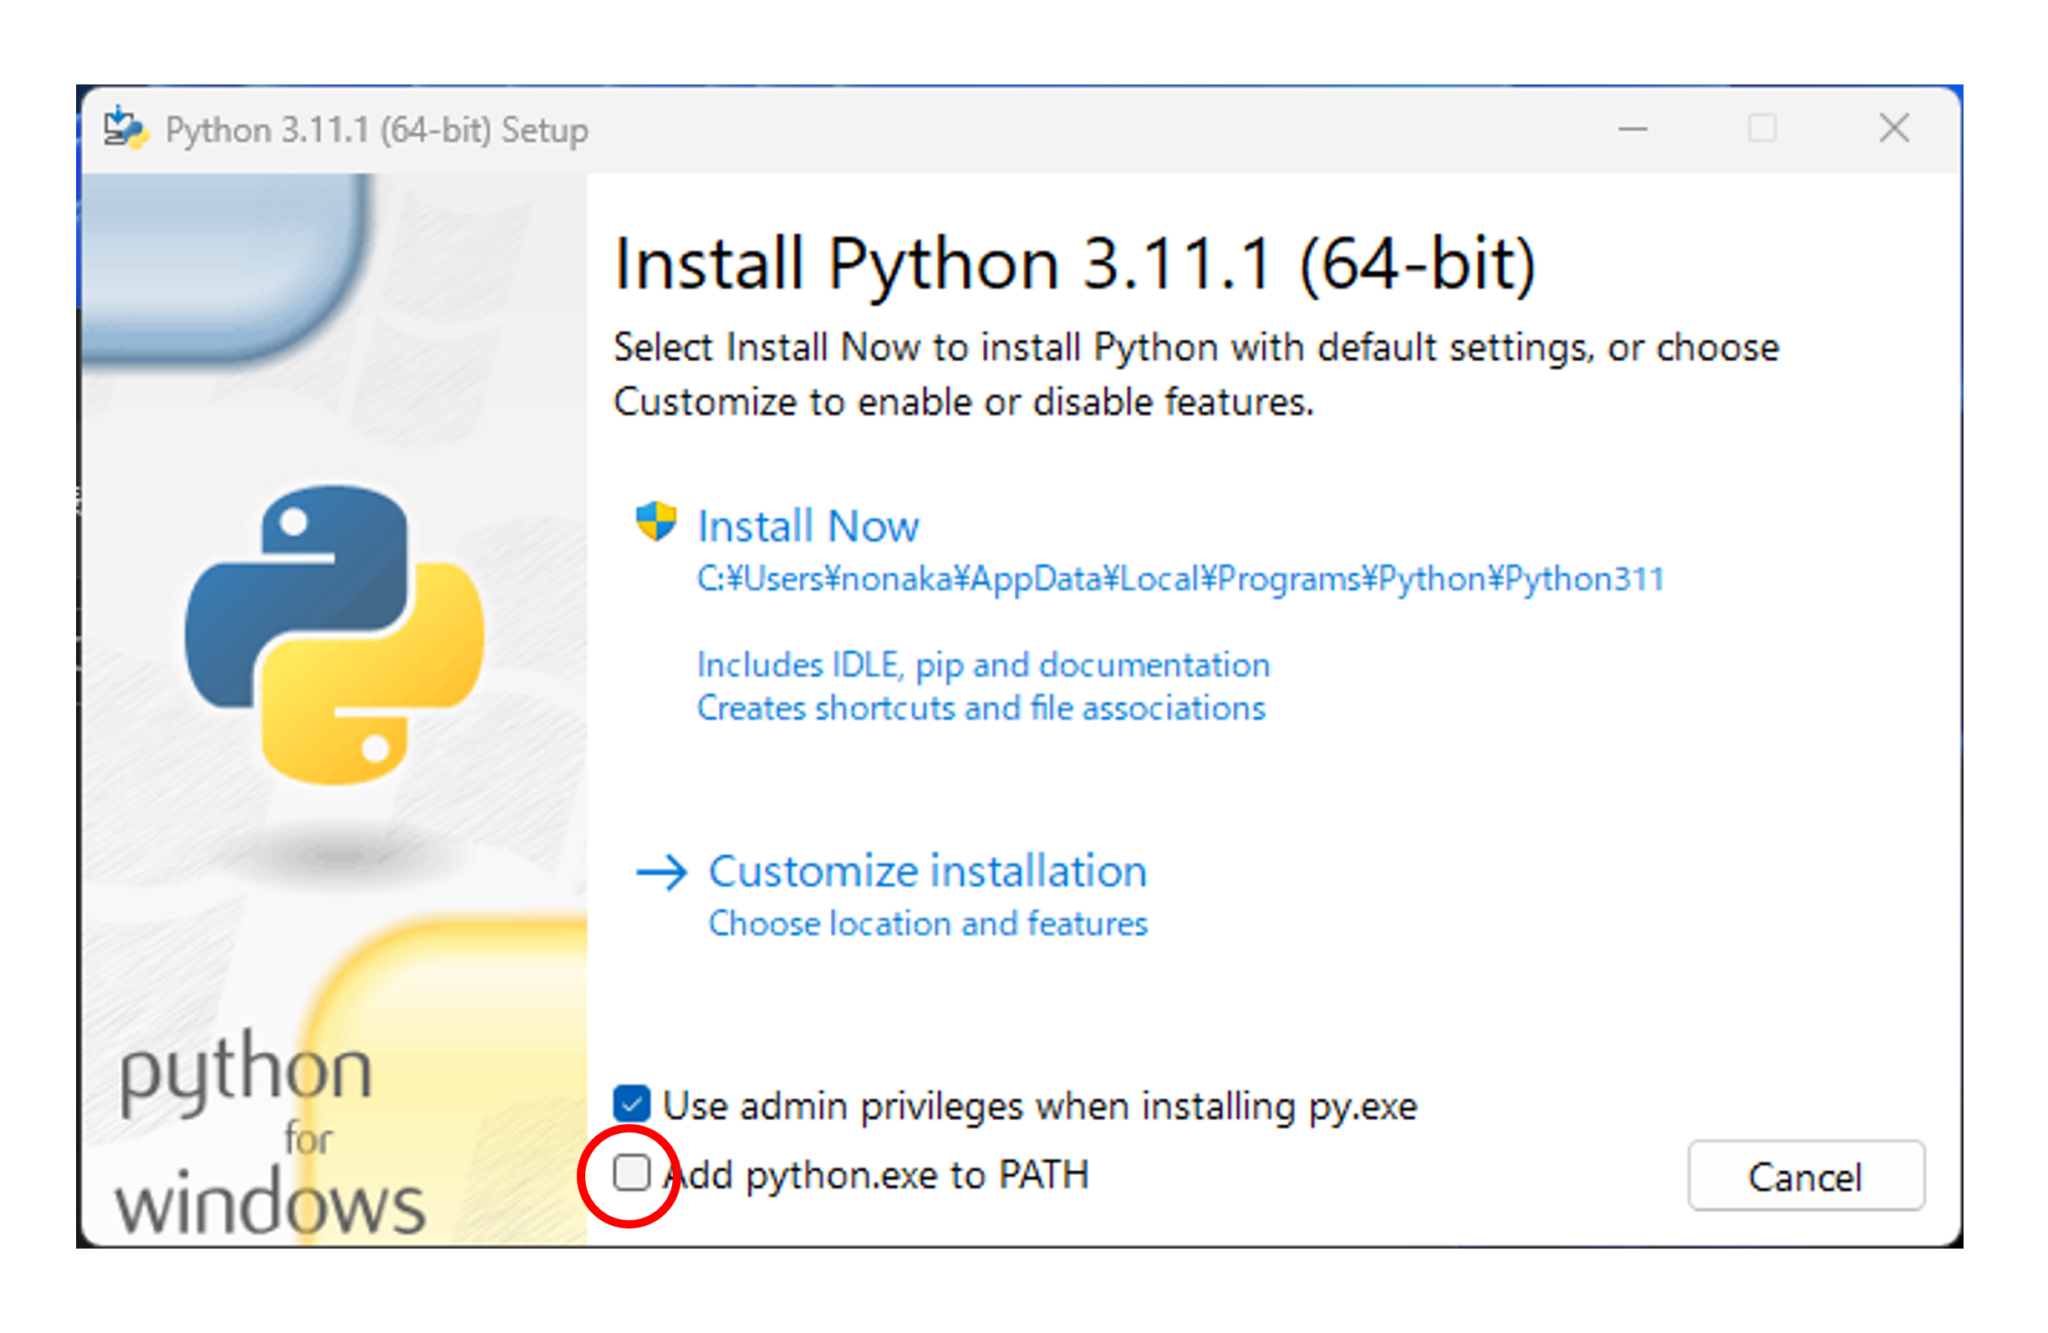Click the UAC shield icon beside Install Now
This screenshot has height=1333, width=2048.
pos(656,522)
